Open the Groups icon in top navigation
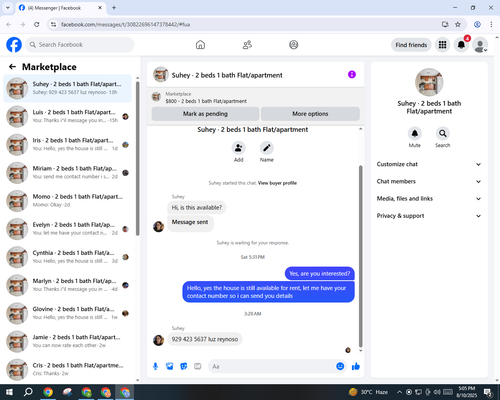The image size is (500, 400). [294, 45]
